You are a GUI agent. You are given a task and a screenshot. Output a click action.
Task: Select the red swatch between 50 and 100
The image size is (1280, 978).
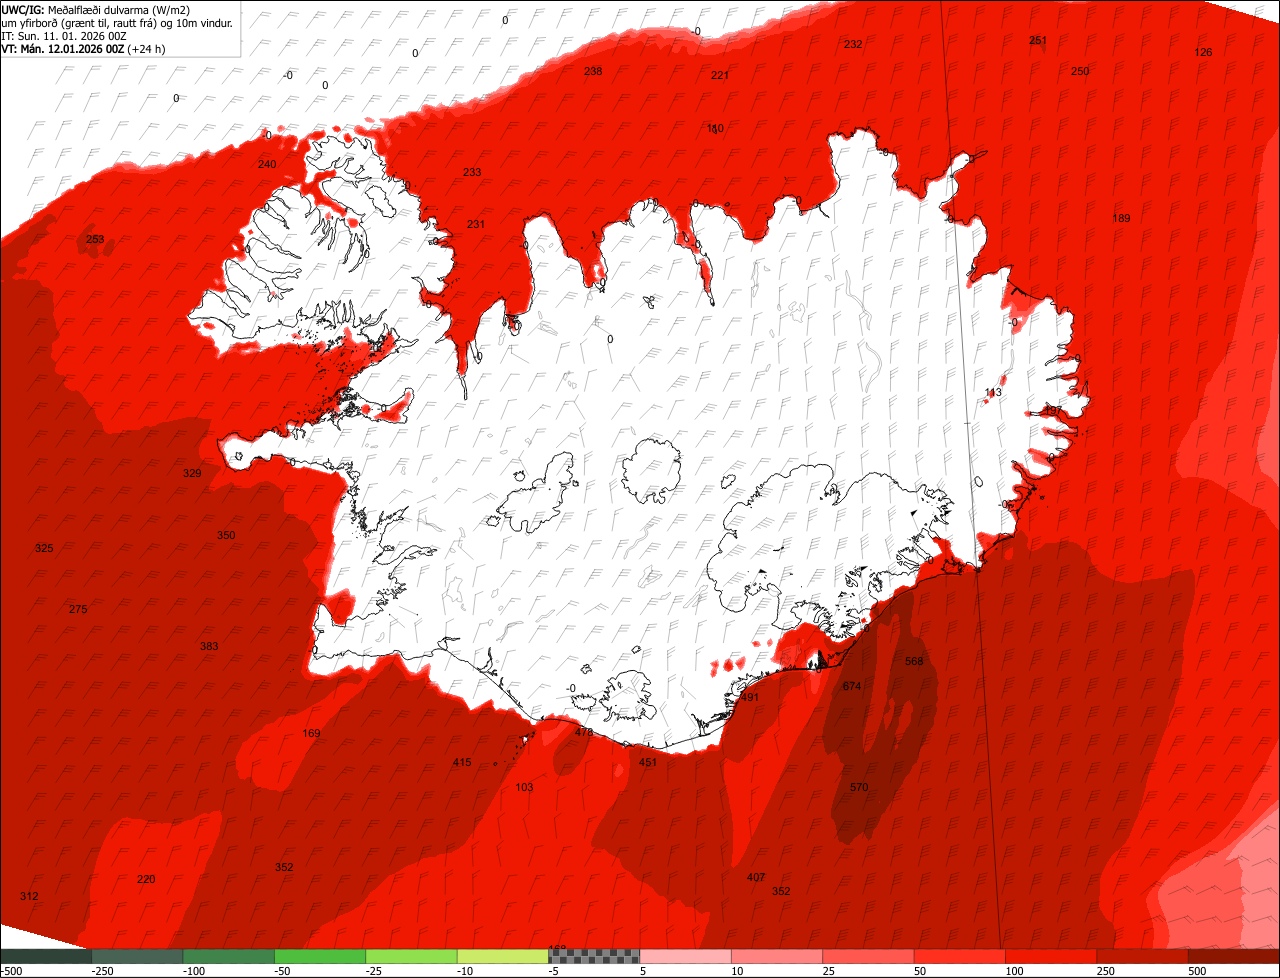(959, 956)
